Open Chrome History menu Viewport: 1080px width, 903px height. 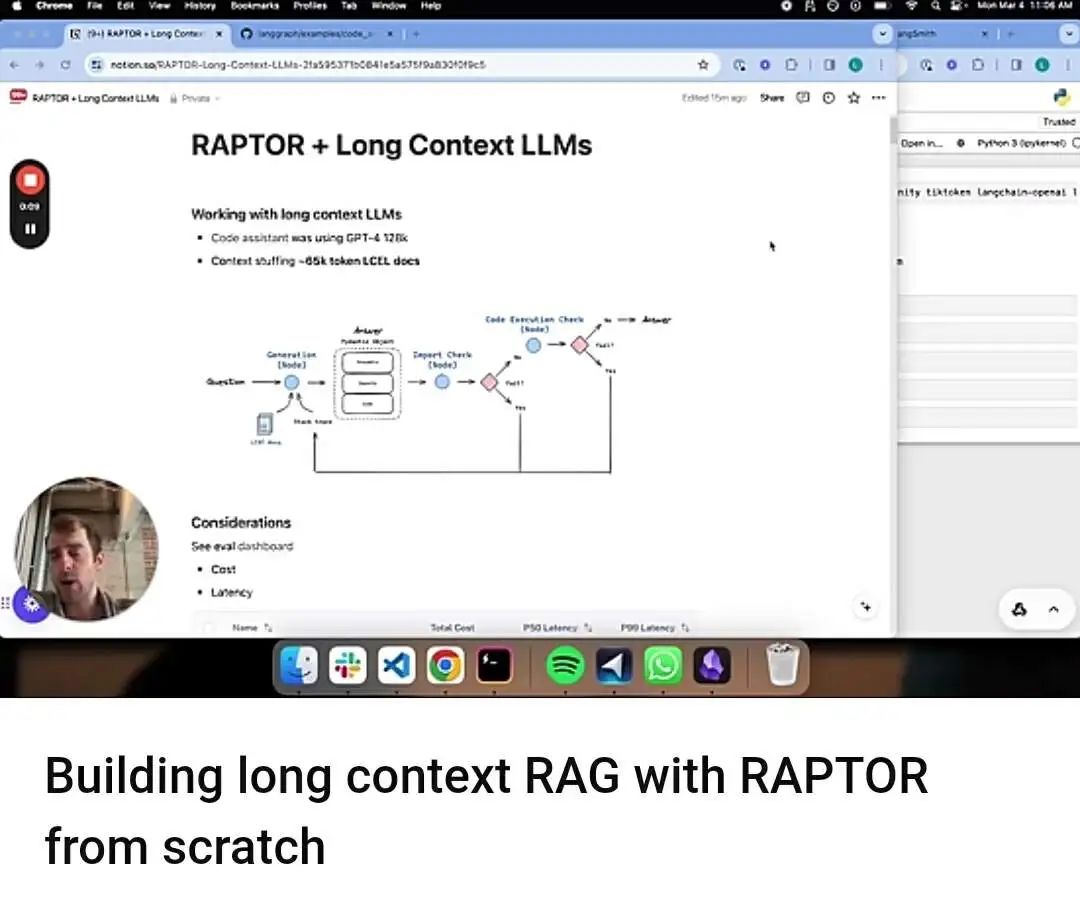point(200,6)
